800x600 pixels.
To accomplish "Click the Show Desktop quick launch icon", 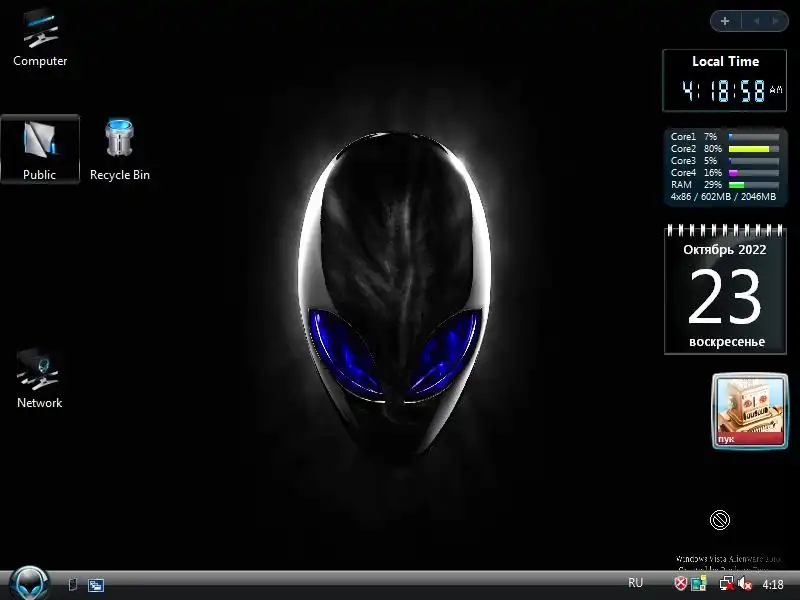I will [73, 584].
